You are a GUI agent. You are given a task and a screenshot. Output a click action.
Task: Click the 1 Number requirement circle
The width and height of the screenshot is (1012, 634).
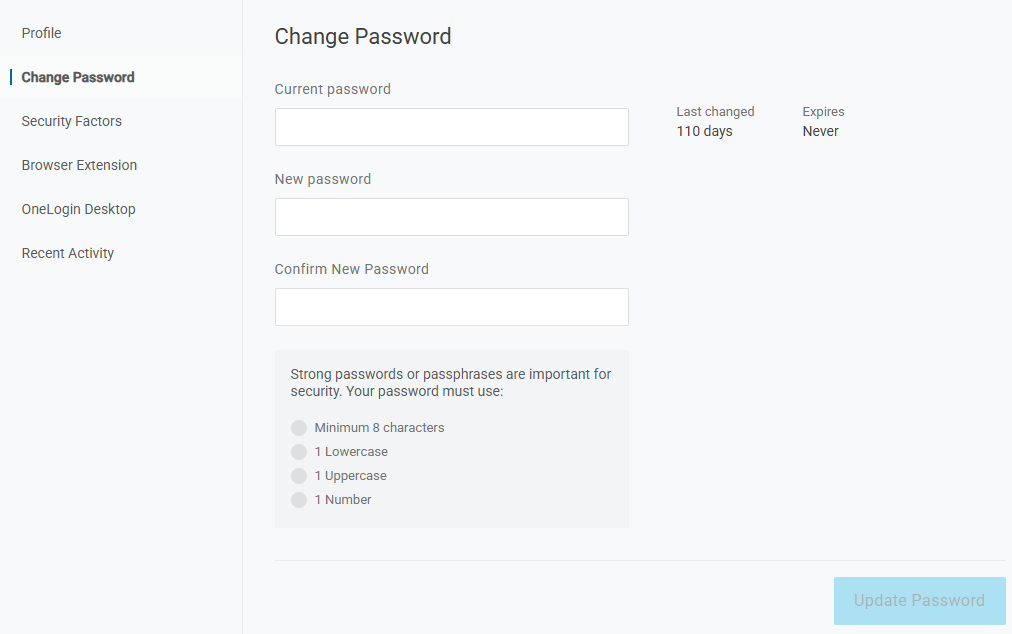pyautogui.click(x=299, y=500)
